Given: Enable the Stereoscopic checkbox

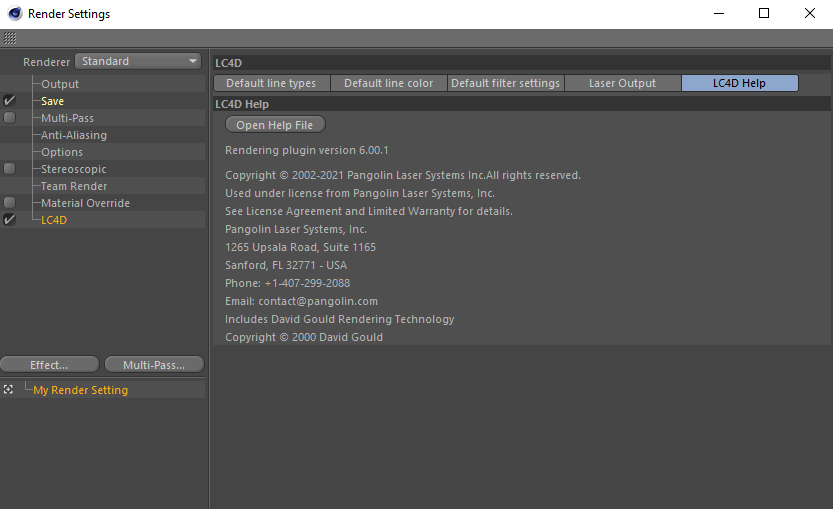Looking at the screenshot, I should coord(10,169).
